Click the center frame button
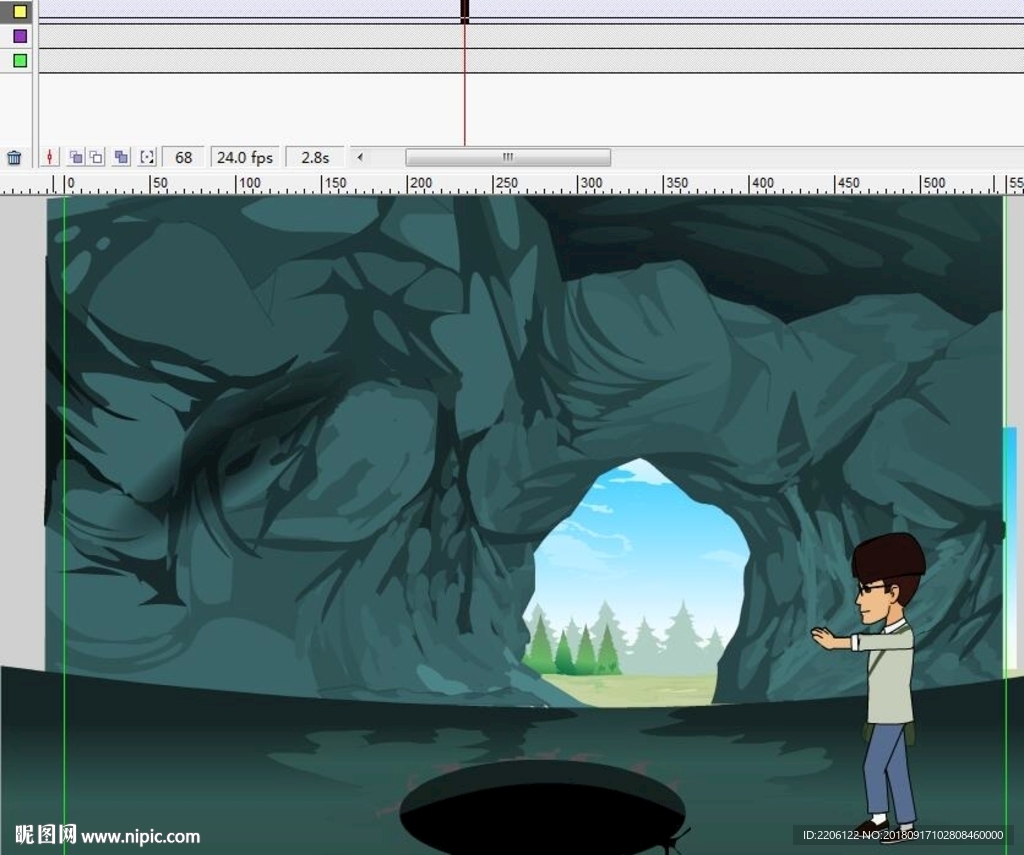The width and height of the screenshot is (1024, 855). (x=51, y=158)
